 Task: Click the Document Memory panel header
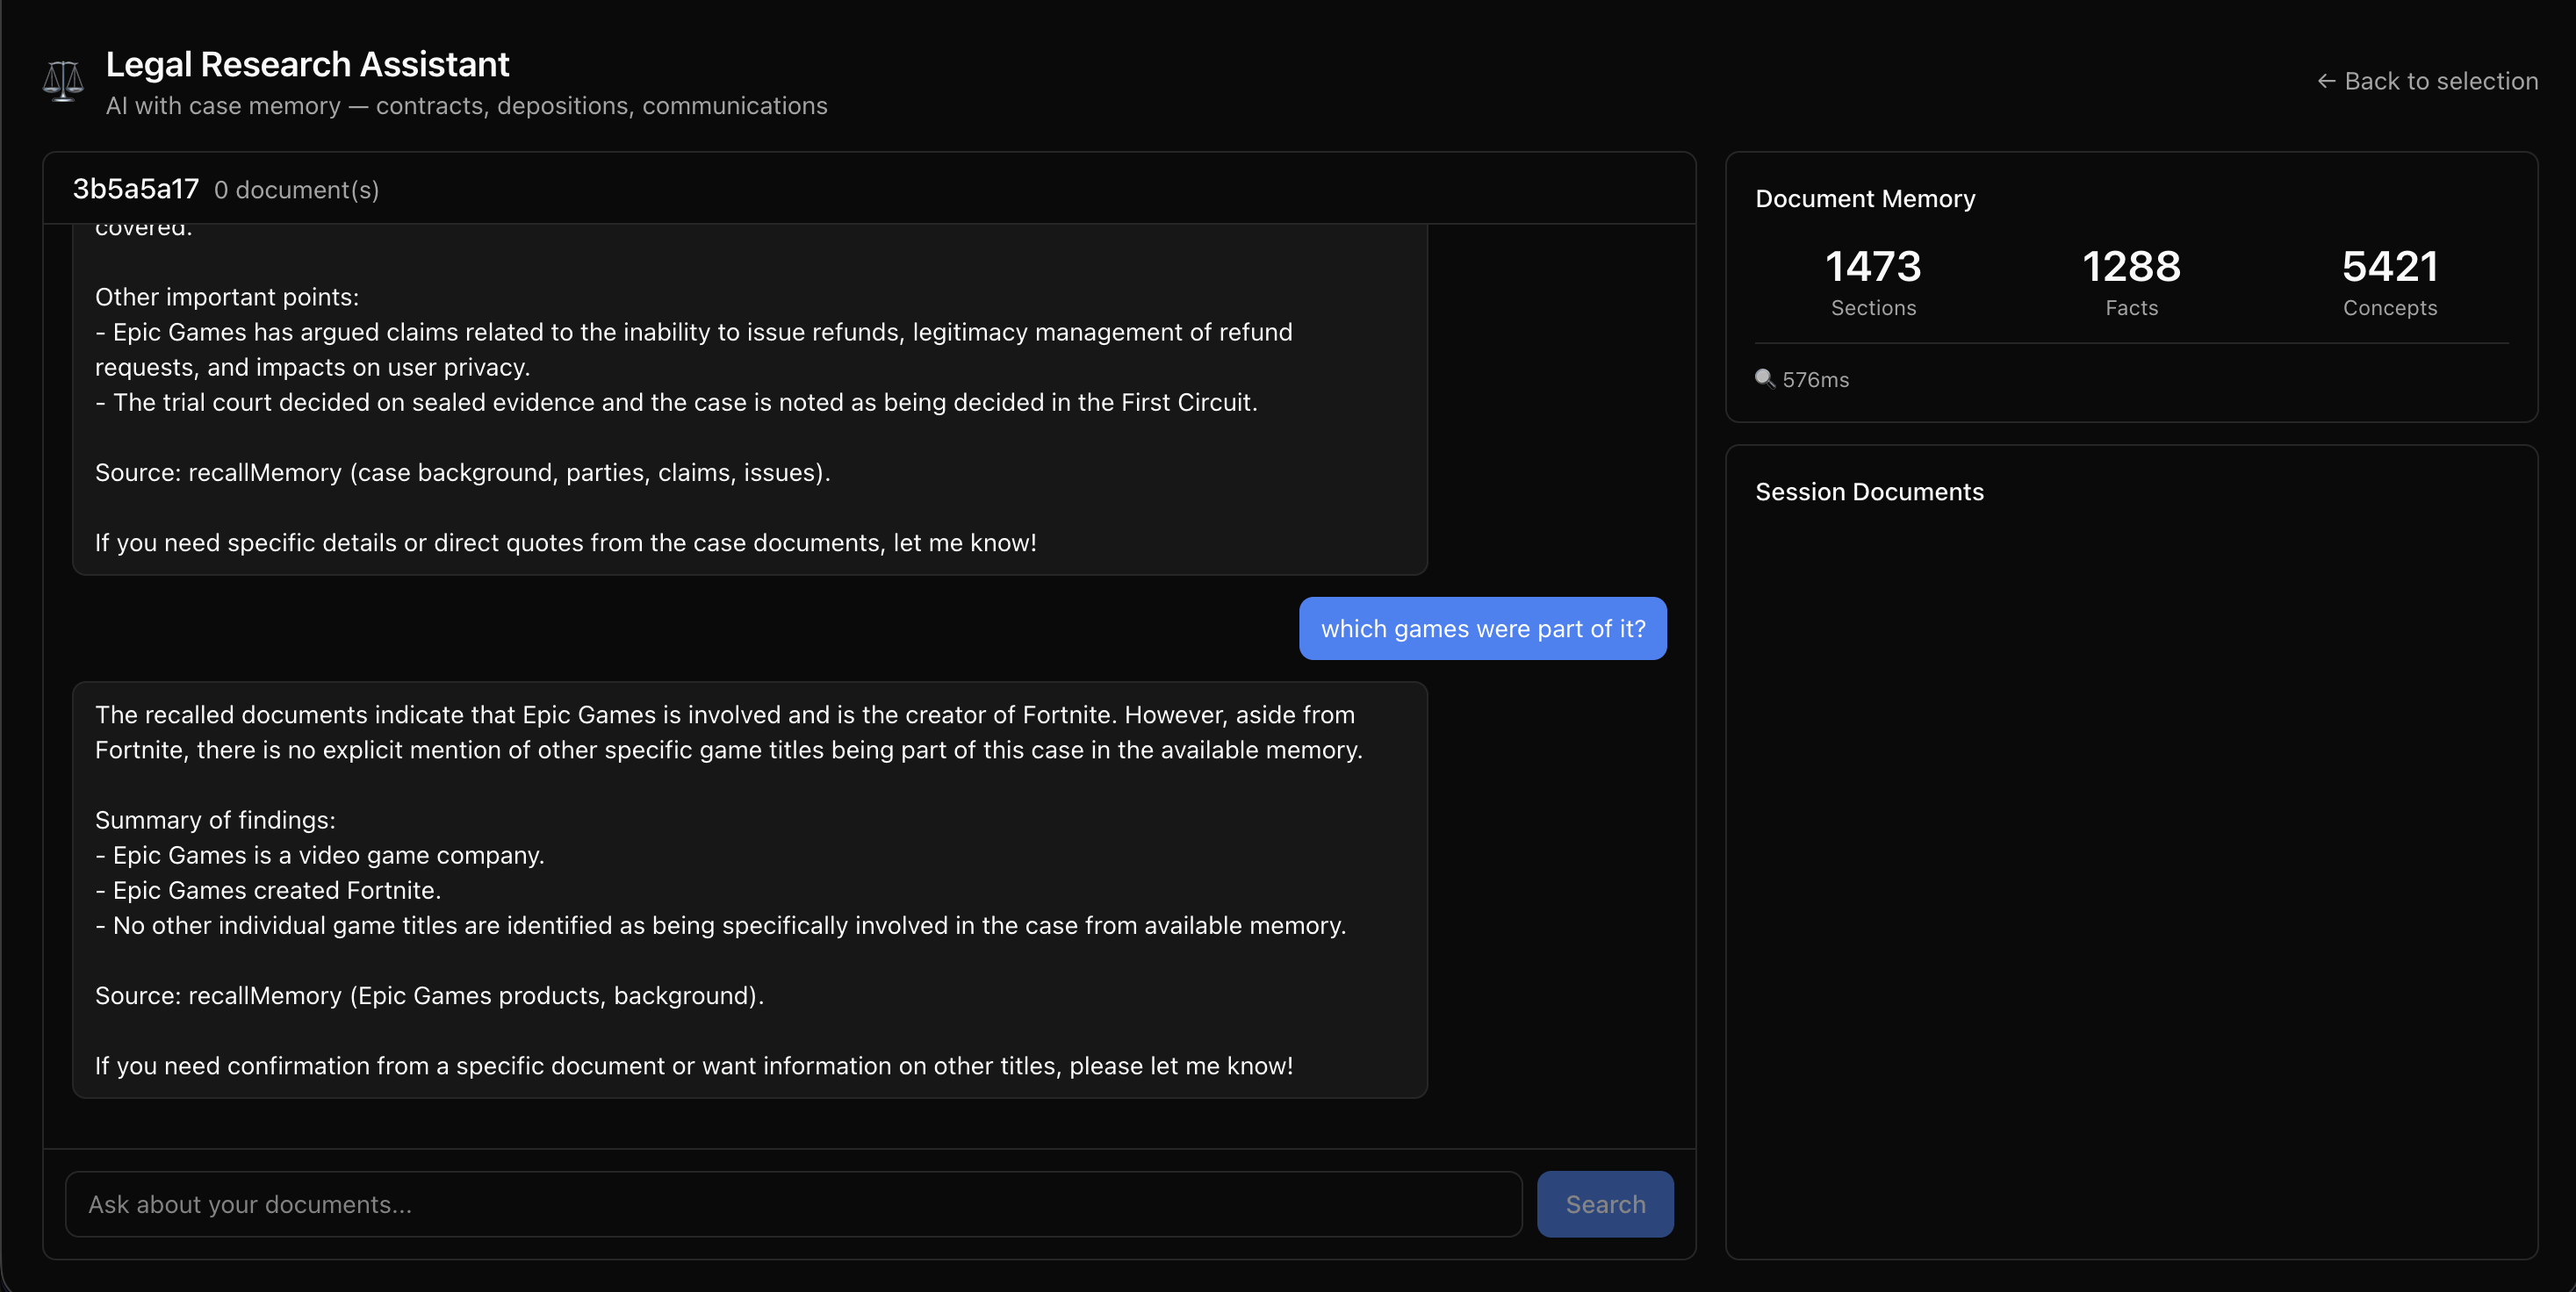[x=1864, y=198]
